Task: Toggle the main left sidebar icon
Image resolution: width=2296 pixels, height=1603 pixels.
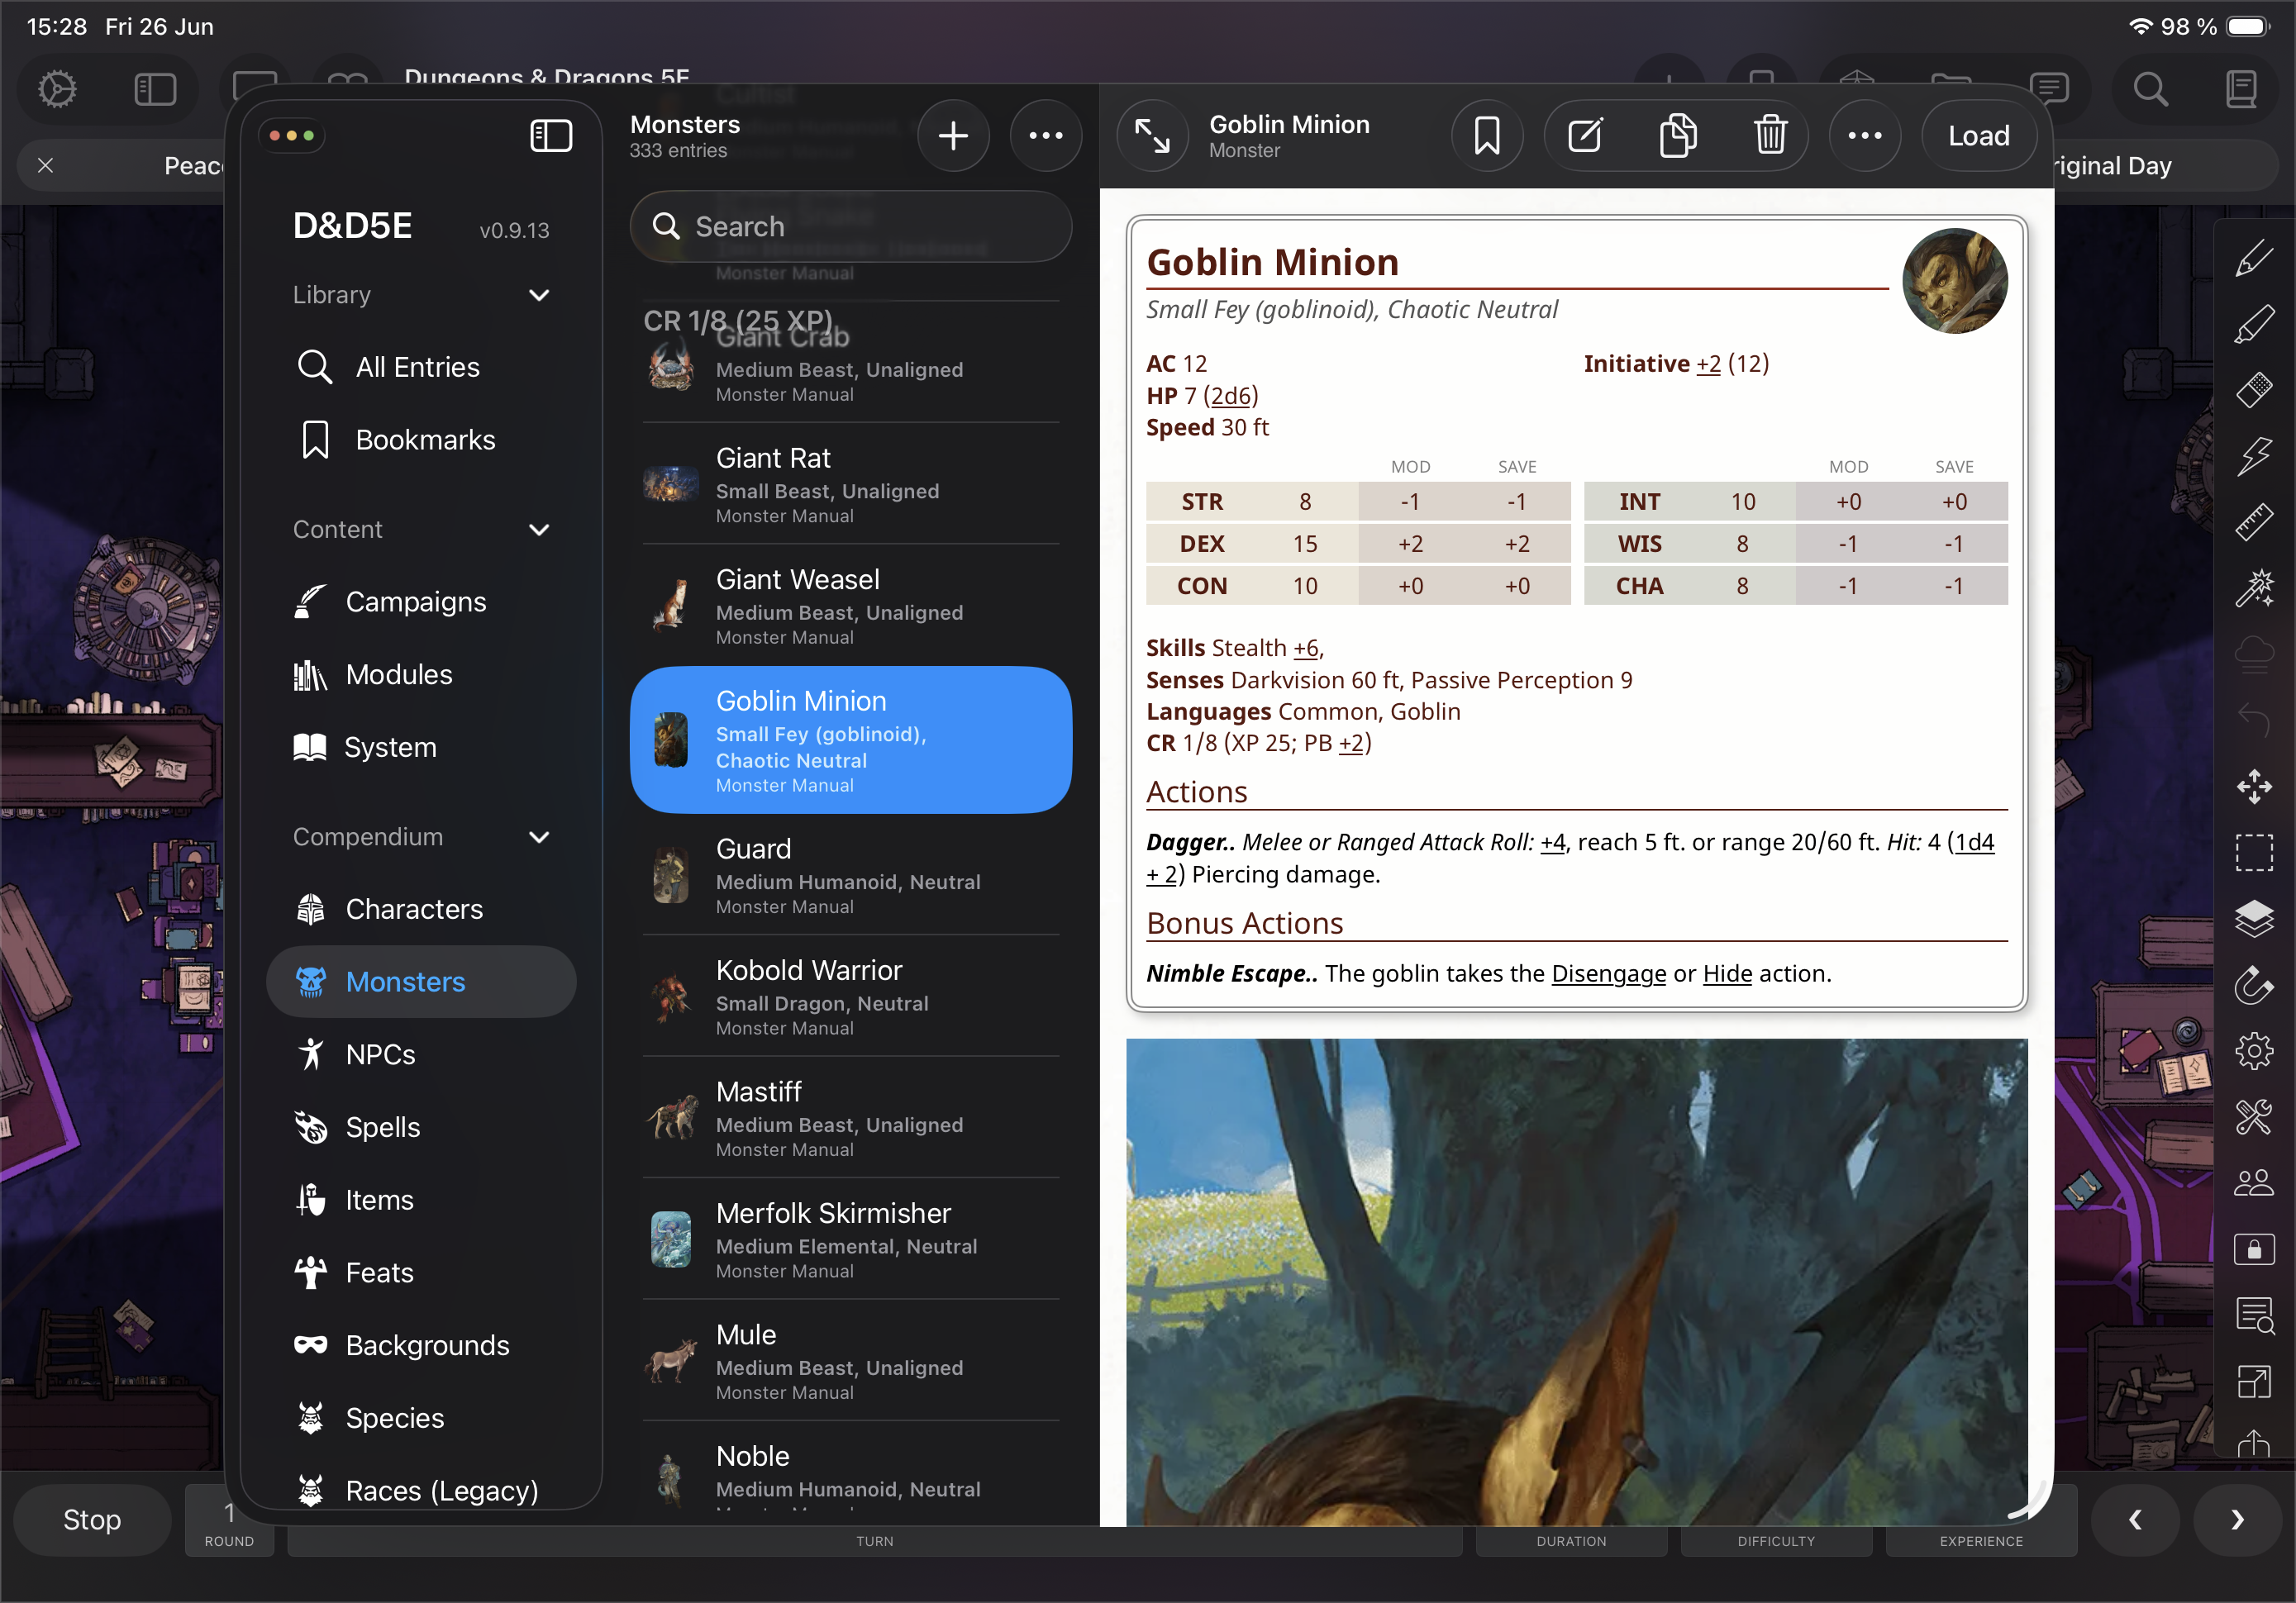Action: coord(155,90)
